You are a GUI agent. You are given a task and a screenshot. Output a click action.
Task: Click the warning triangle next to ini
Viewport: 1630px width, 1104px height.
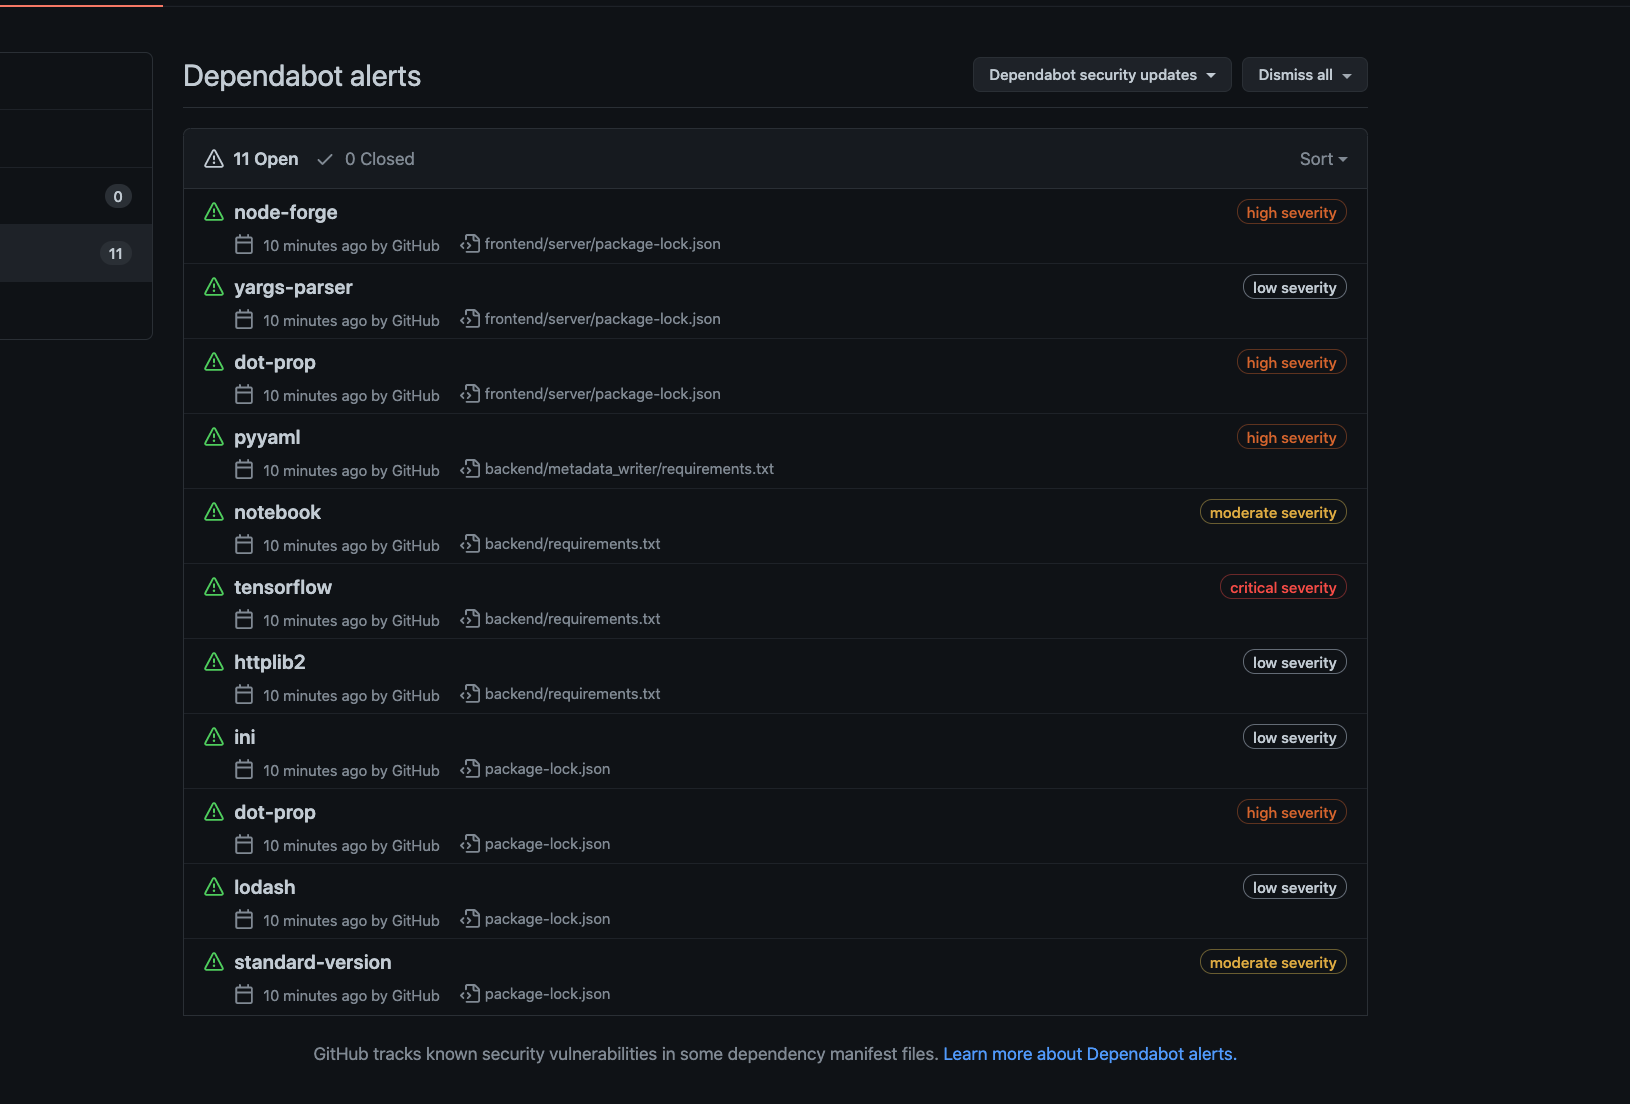pyautogui.click(x=214, y=737)
